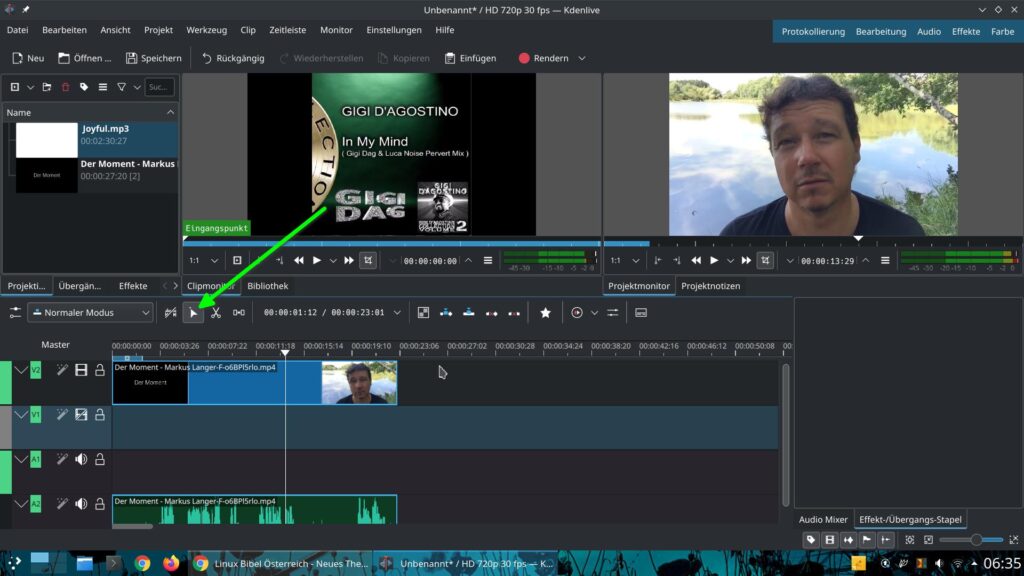Expand the Rendern button dropdown arrow
This screenshot has width=1024, height=576.
pyautogui.click(x=582, y=58)
